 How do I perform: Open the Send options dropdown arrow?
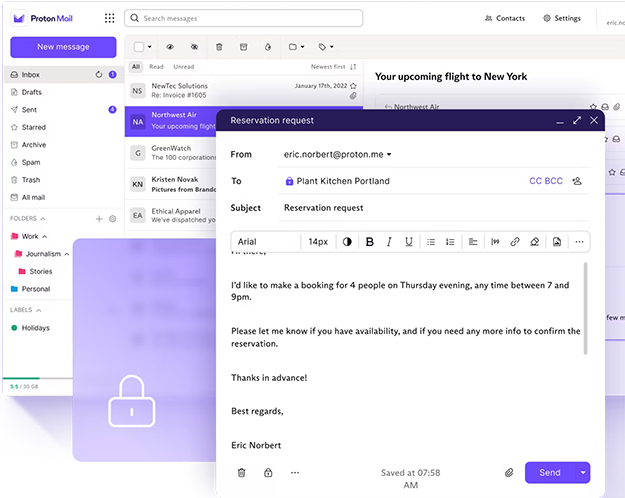(583, 472)
